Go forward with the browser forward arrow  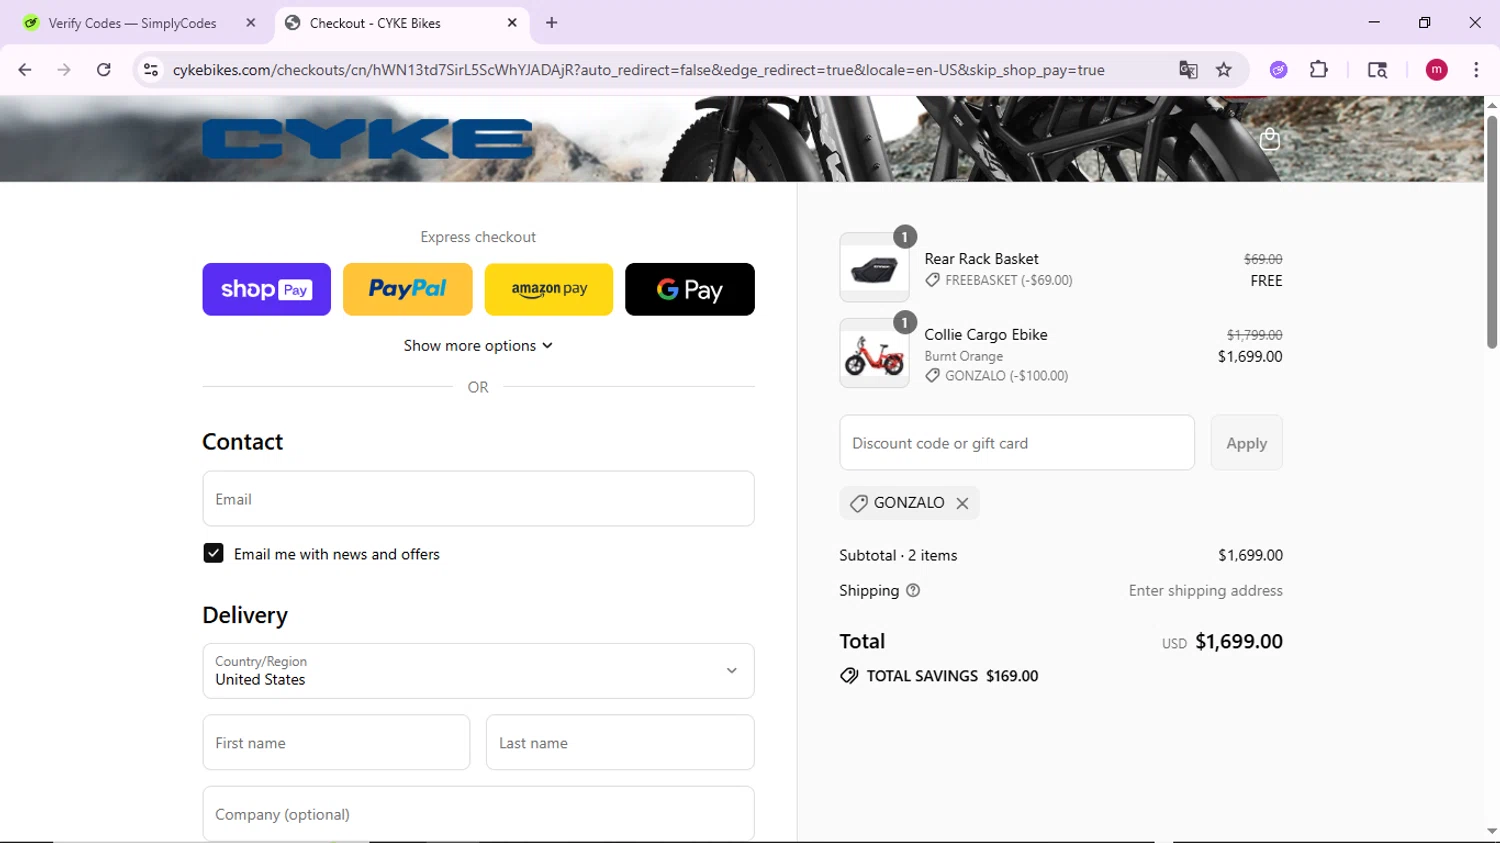[64, 70]
